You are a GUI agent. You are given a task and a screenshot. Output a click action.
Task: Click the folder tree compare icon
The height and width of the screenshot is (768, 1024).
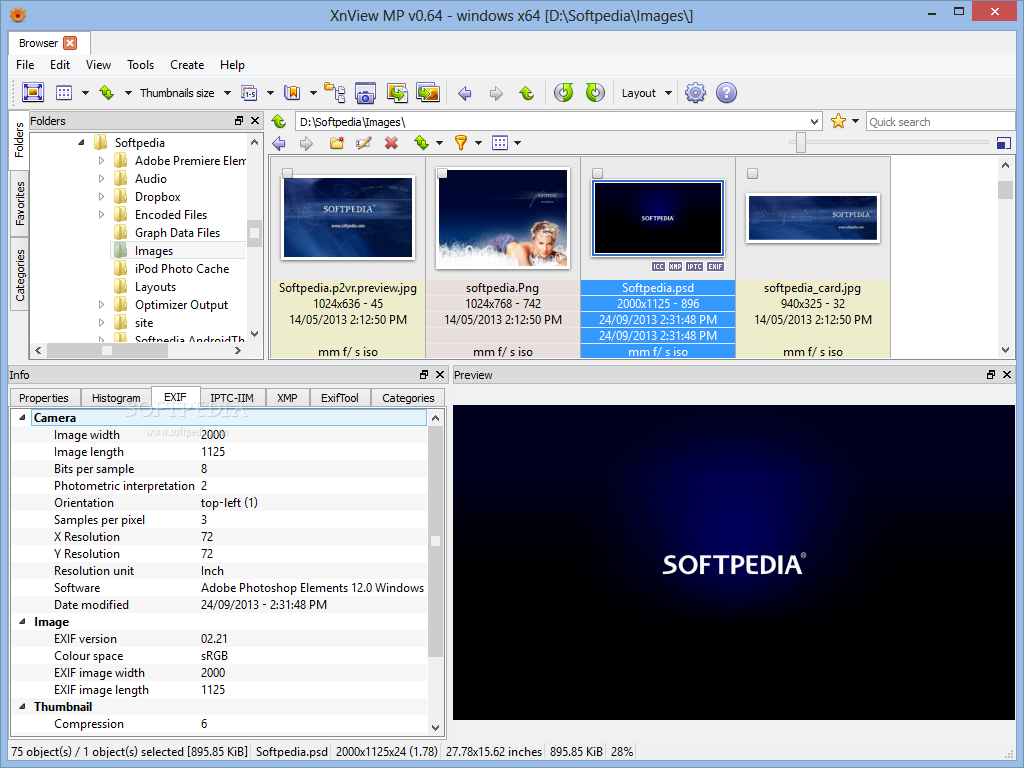334,93
